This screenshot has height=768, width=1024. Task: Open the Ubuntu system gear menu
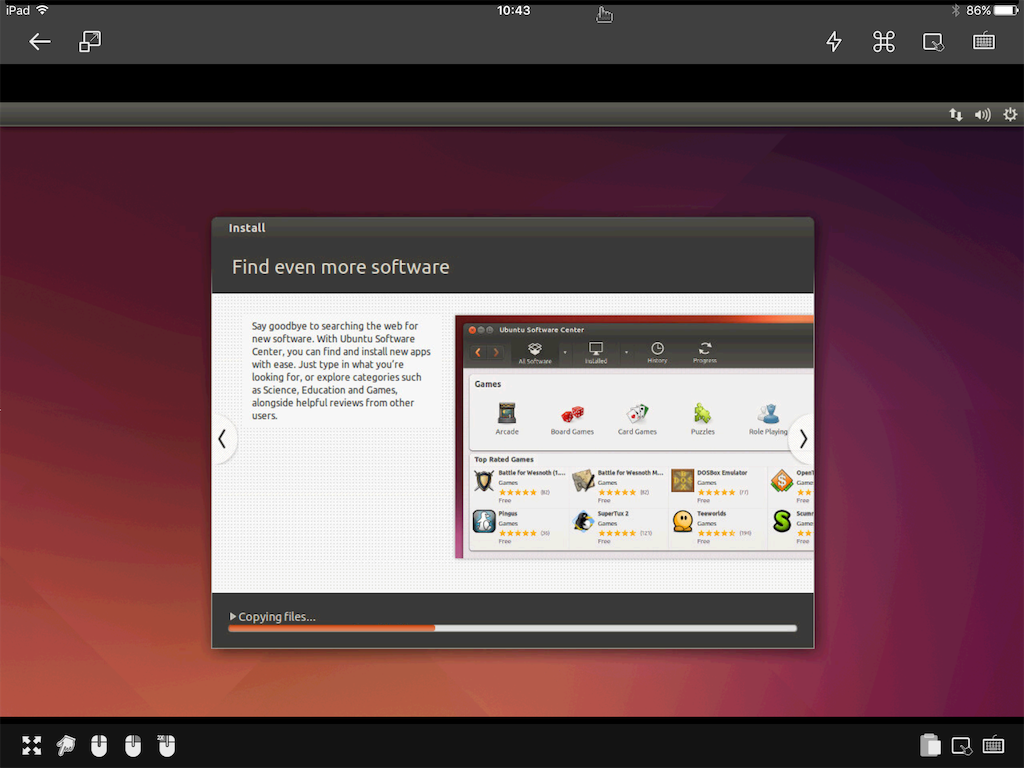[1010, 115]
